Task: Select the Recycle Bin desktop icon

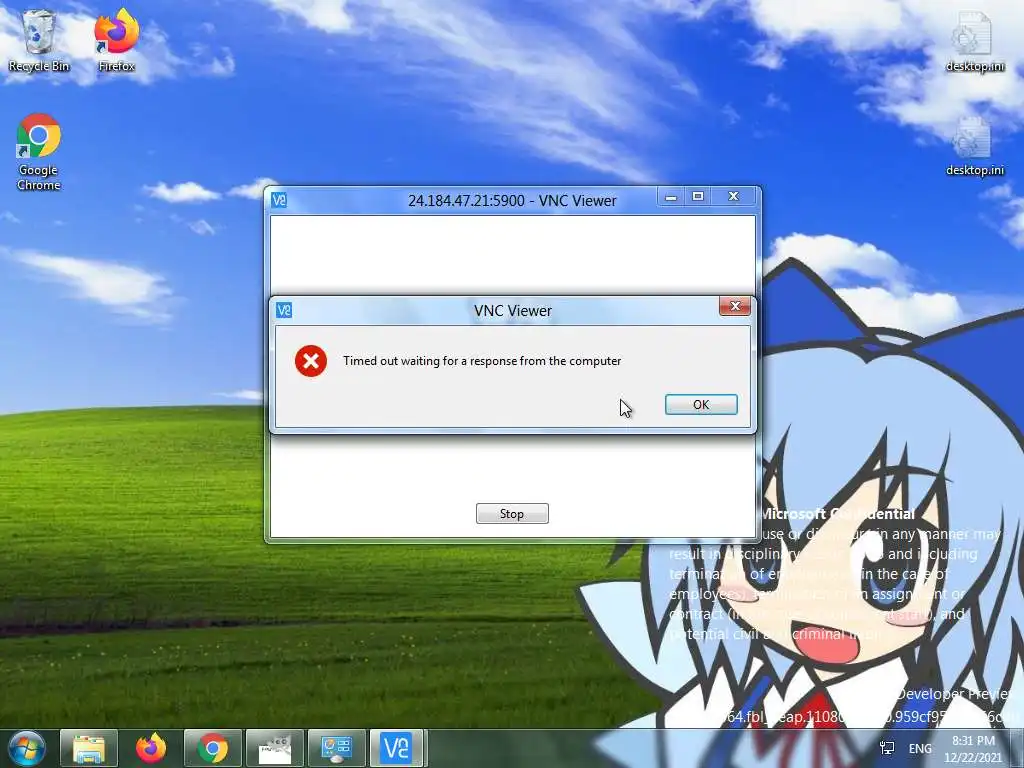Action: [x=39, y=40]
